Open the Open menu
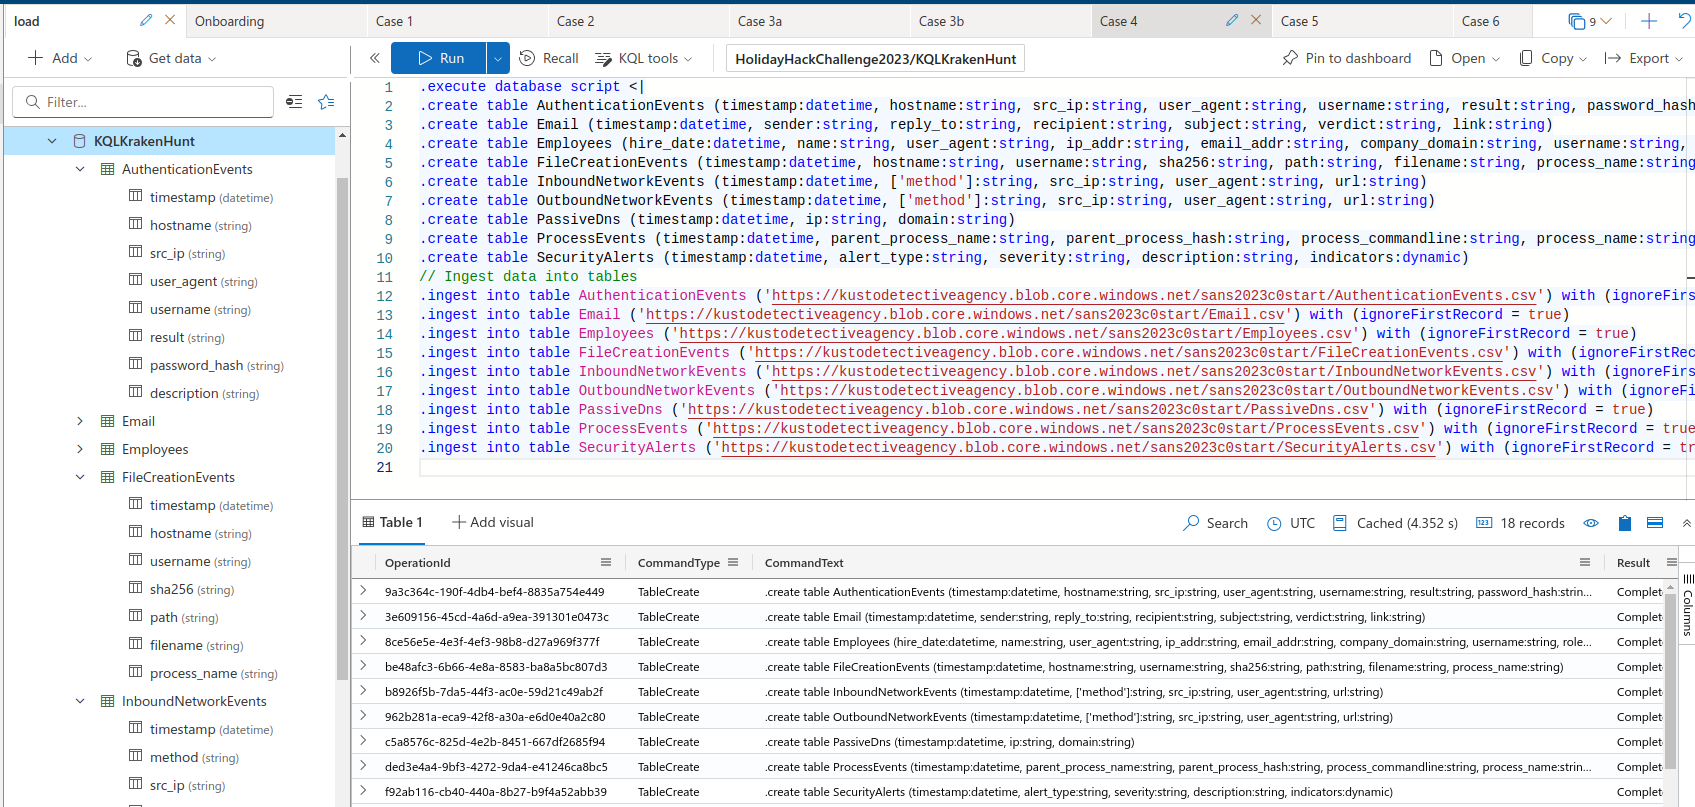This screenshot has height=807, width=1695. 1465,58
